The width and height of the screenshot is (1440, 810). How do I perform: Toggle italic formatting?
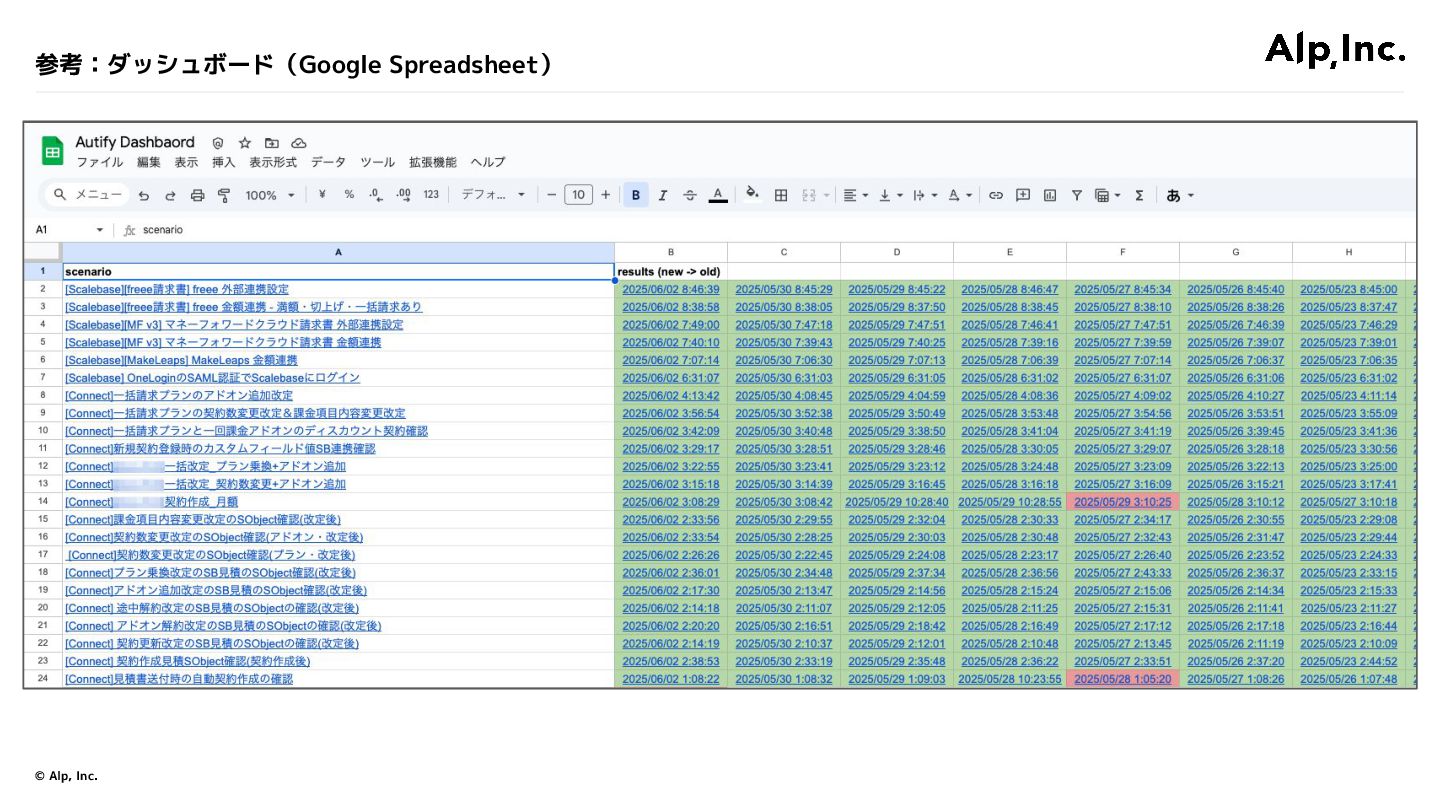tap(662, 195)
